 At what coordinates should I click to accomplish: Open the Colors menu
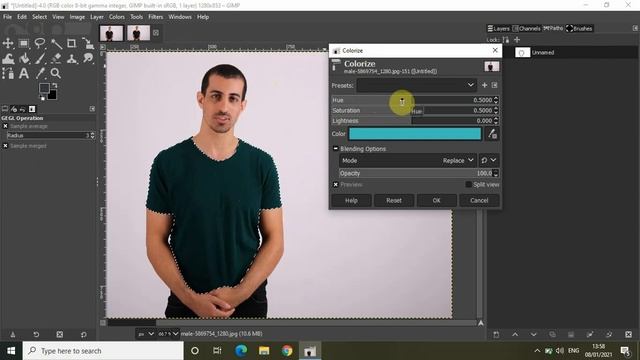117,17
